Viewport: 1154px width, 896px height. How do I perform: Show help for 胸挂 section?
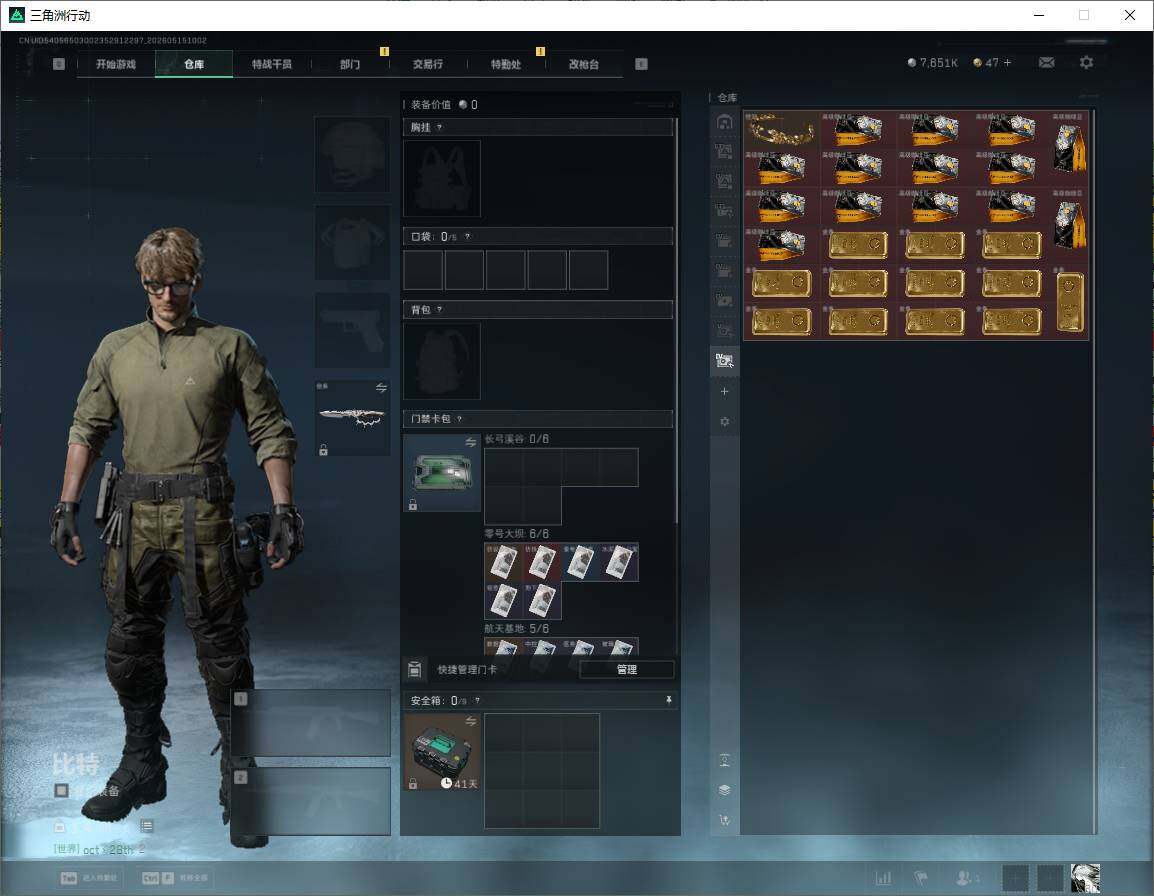tap(439, 127)
